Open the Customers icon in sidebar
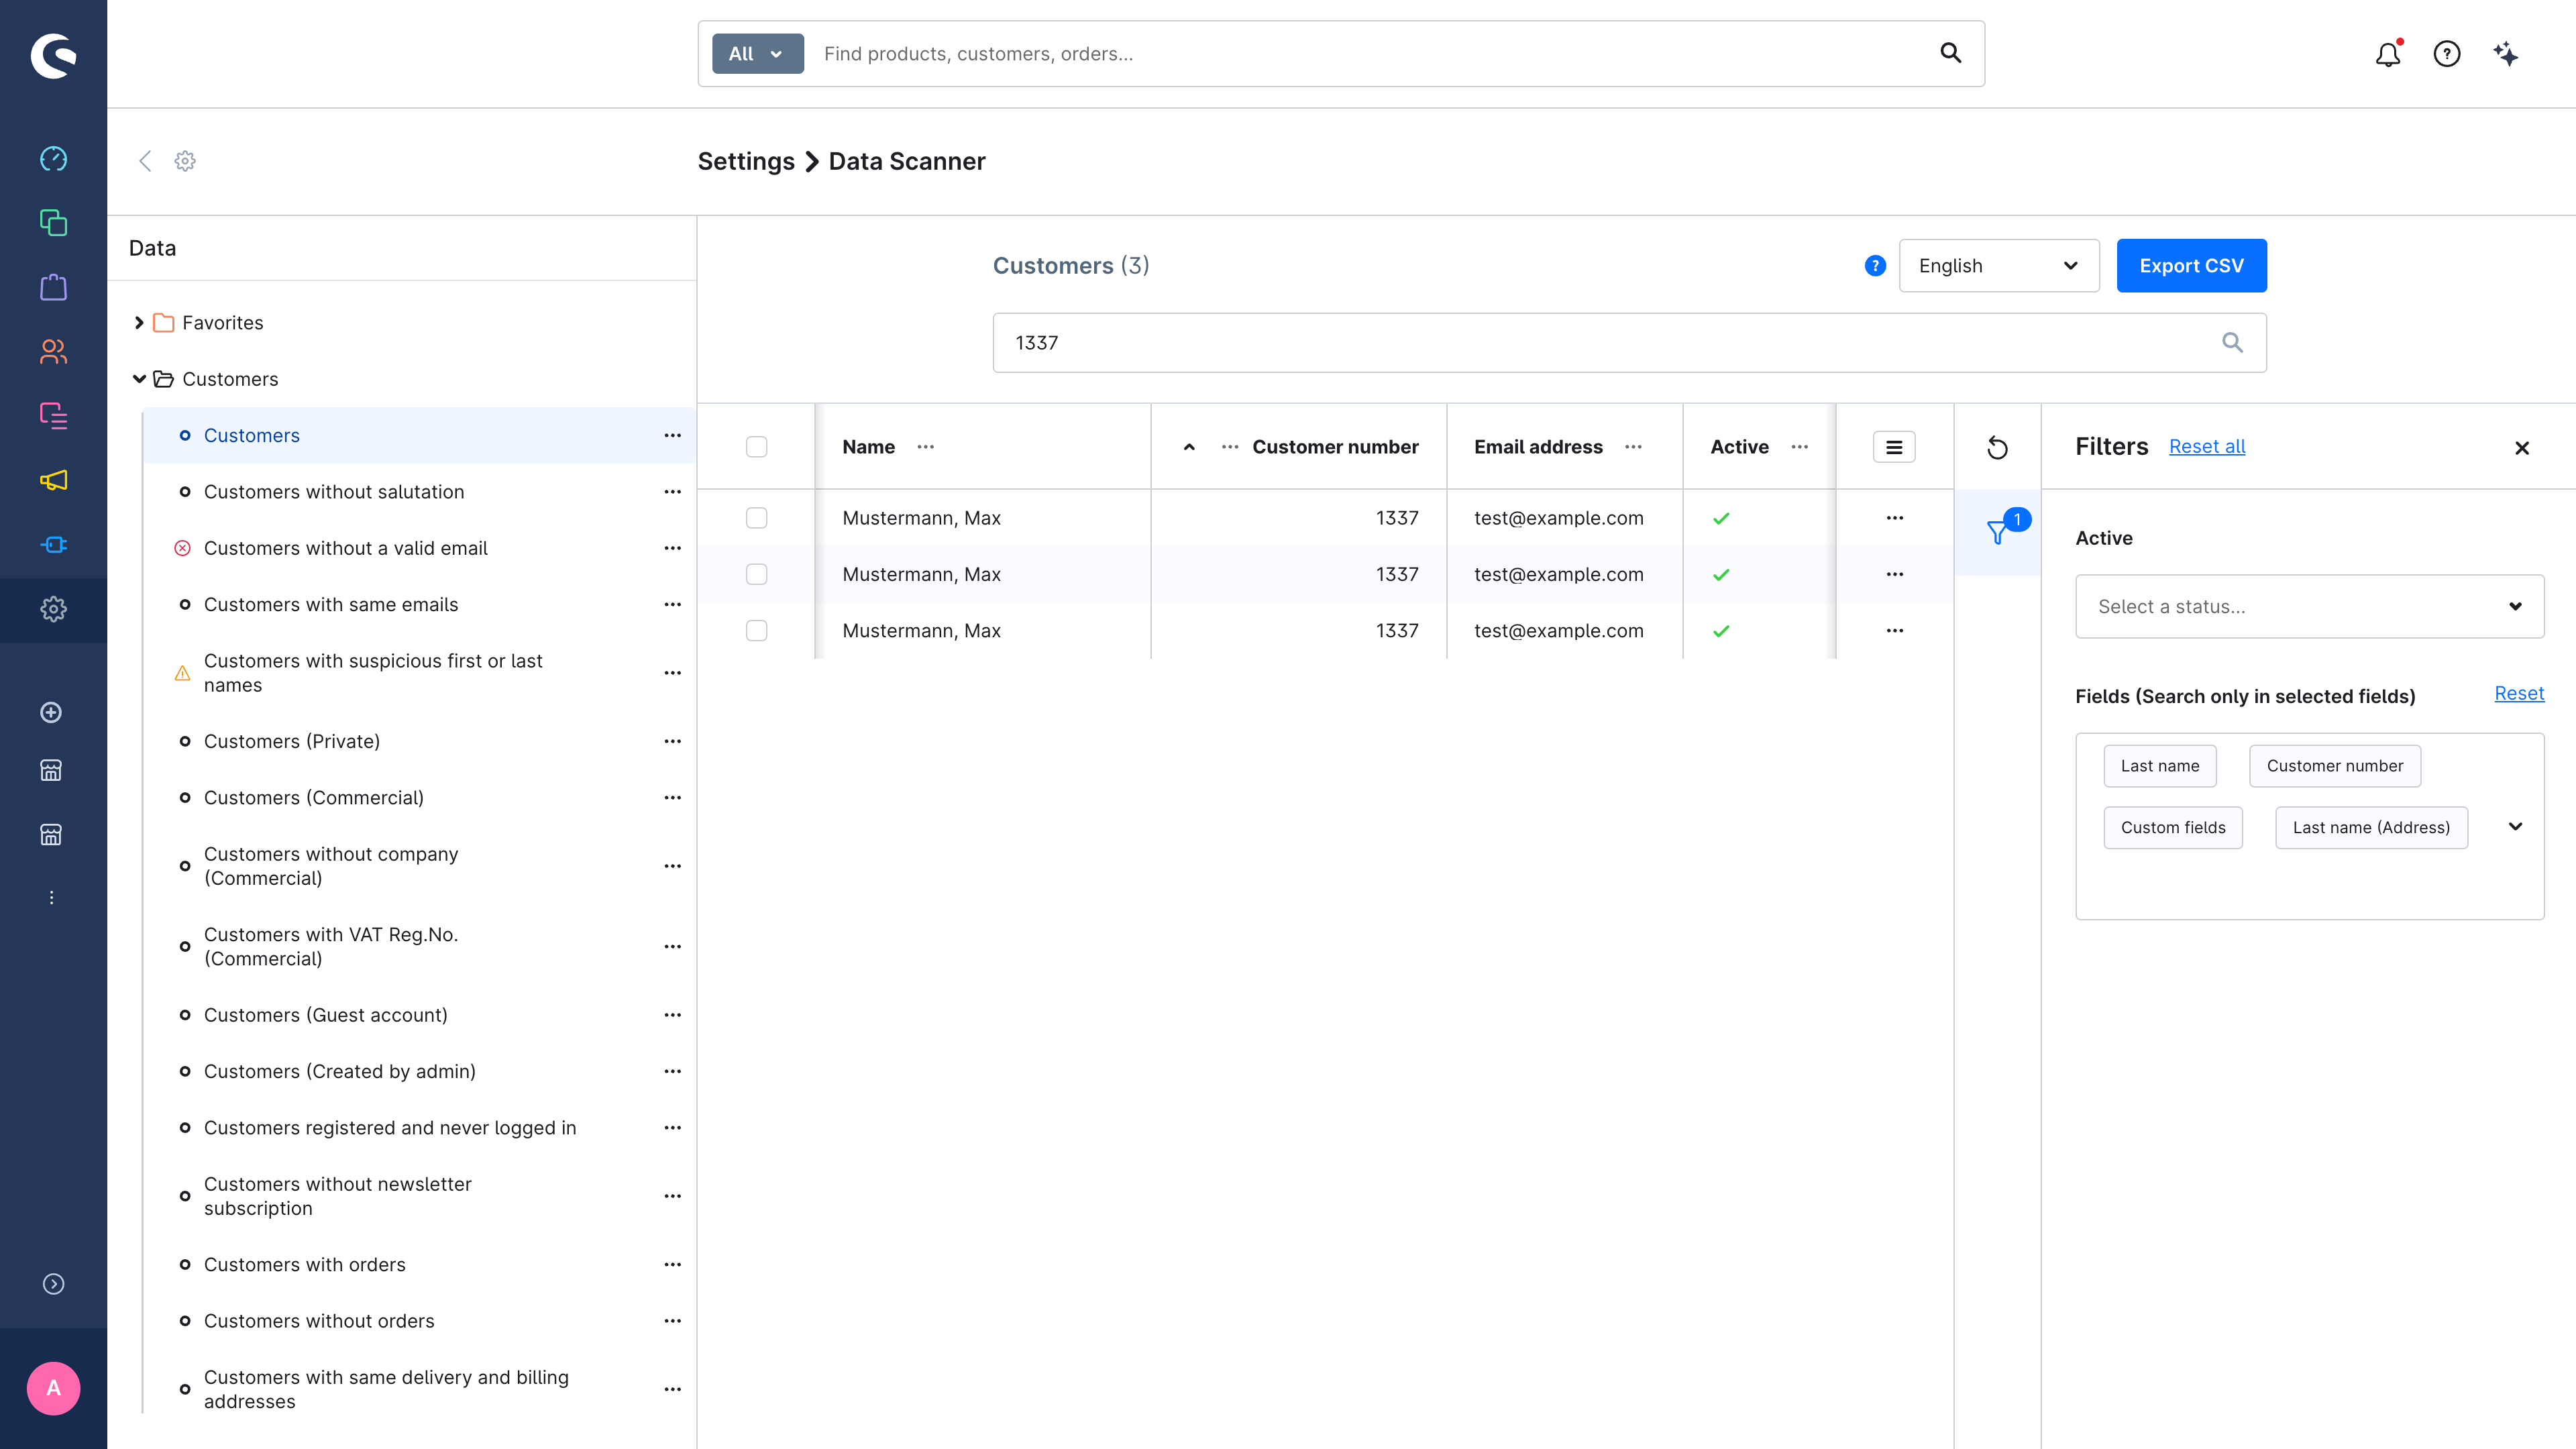This screenshot has width=2576, height=1449. [x=53, y=352]
